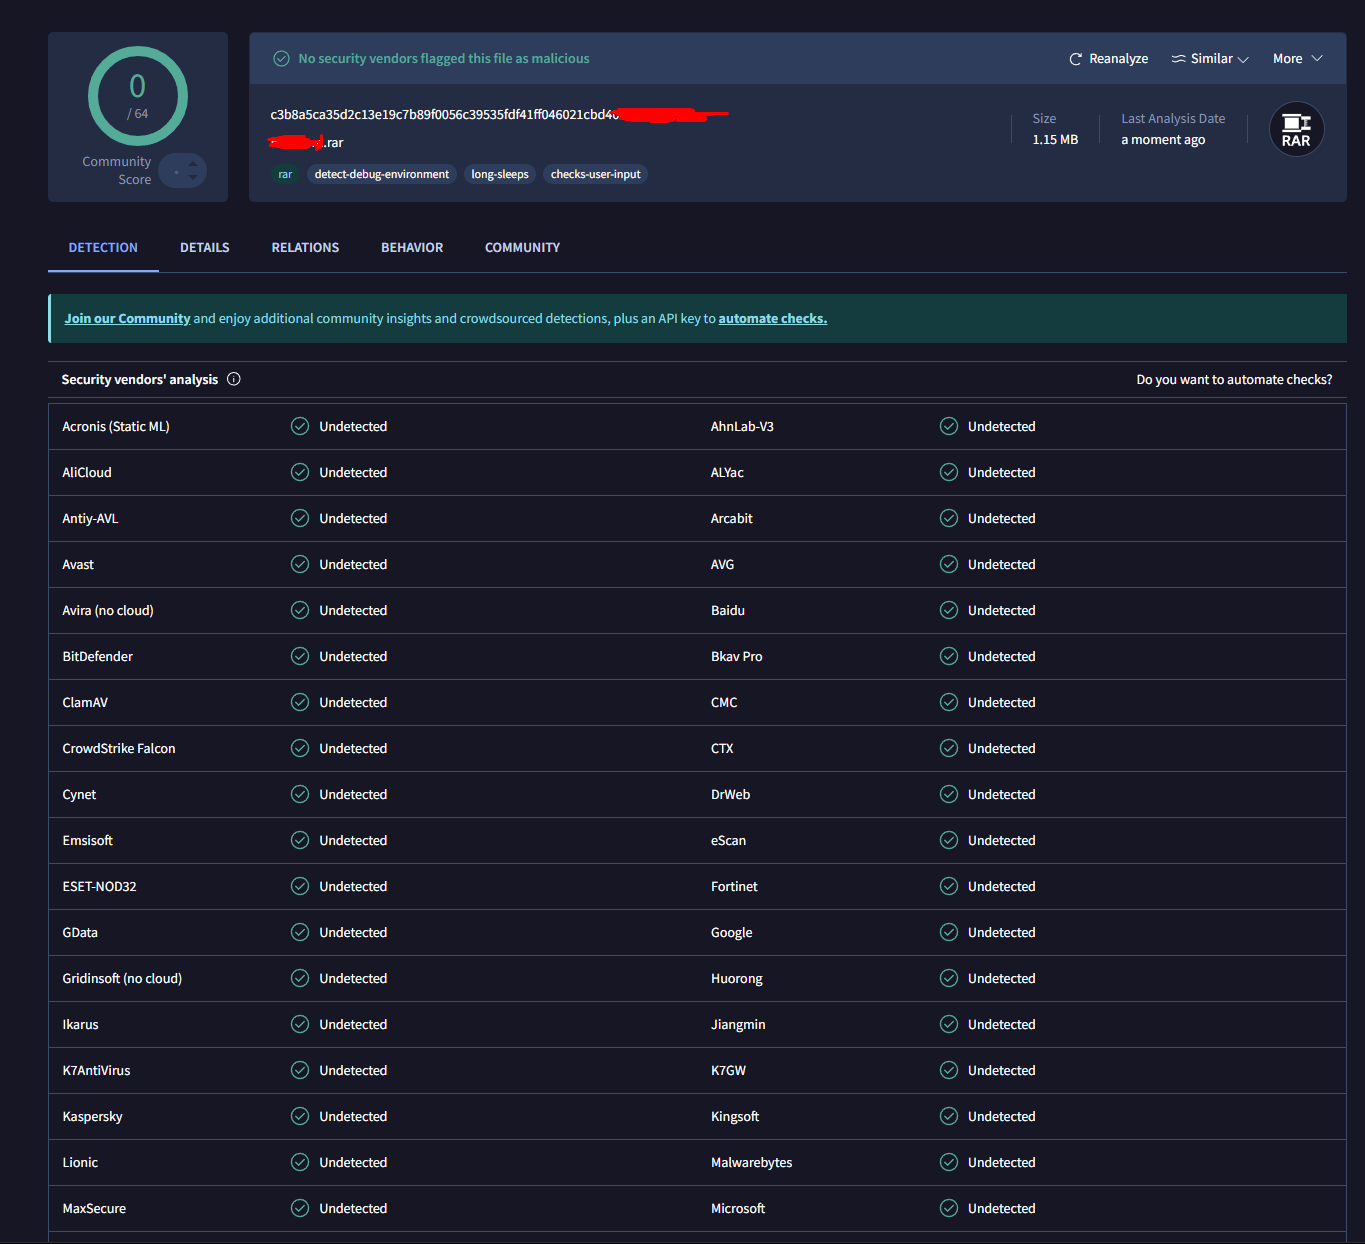Click the Reanalyze button label
Image resolution: width=1365 pixels, height=1244 pixels.
click(x=1118, y=59)
